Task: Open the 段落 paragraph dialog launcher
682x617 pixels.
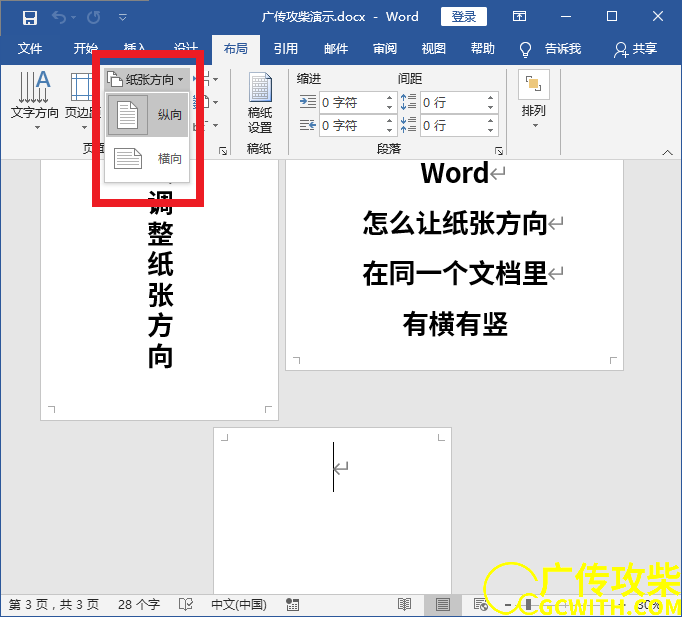Action: tap(499, 151)
